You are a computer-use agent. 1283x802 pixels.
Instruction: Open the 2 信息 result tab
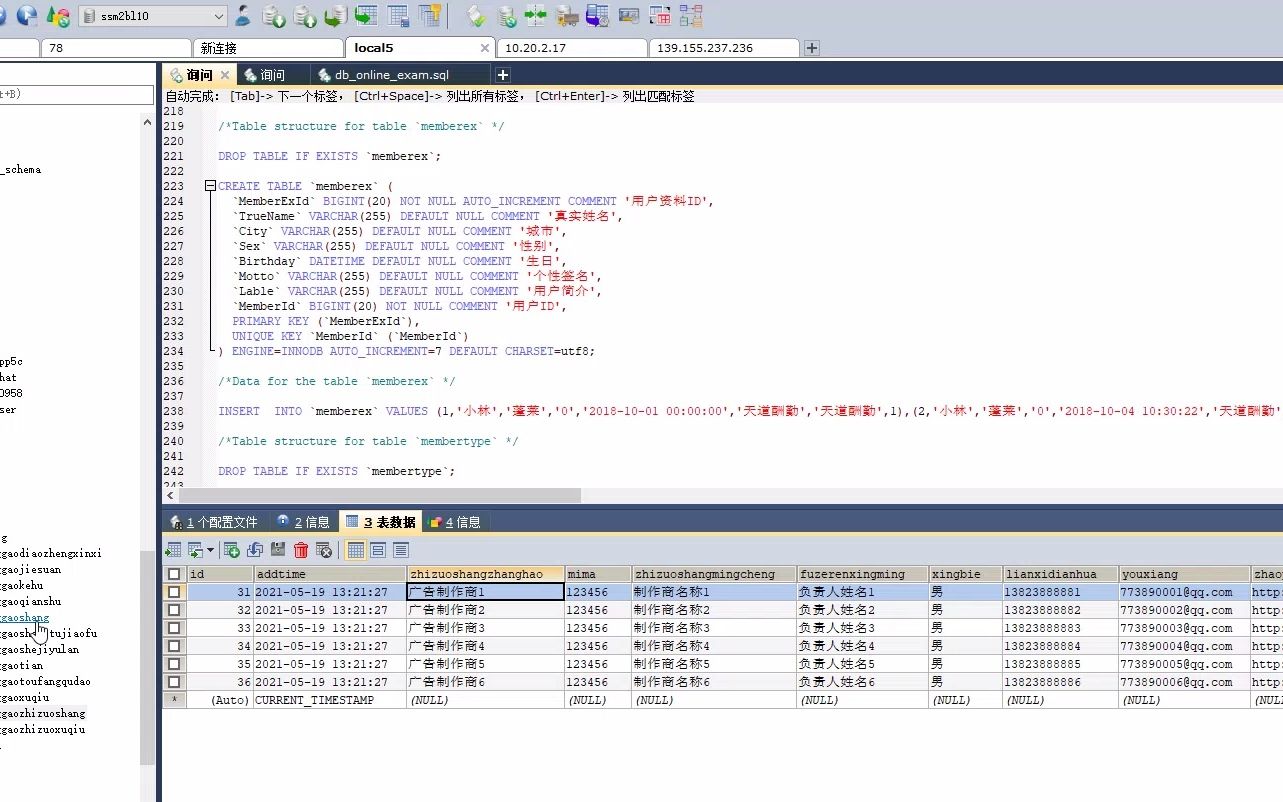click(303, 522)
